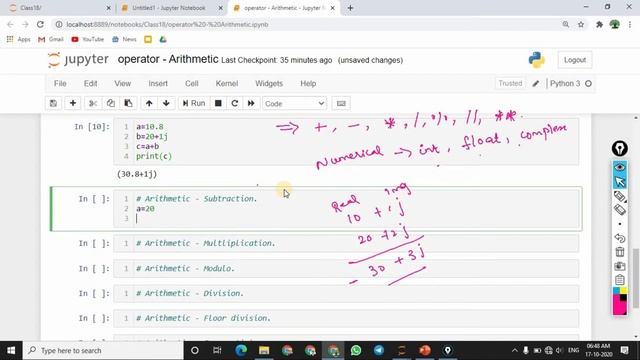Click the pencil edit icon beside Trusted

pos(536,83)
